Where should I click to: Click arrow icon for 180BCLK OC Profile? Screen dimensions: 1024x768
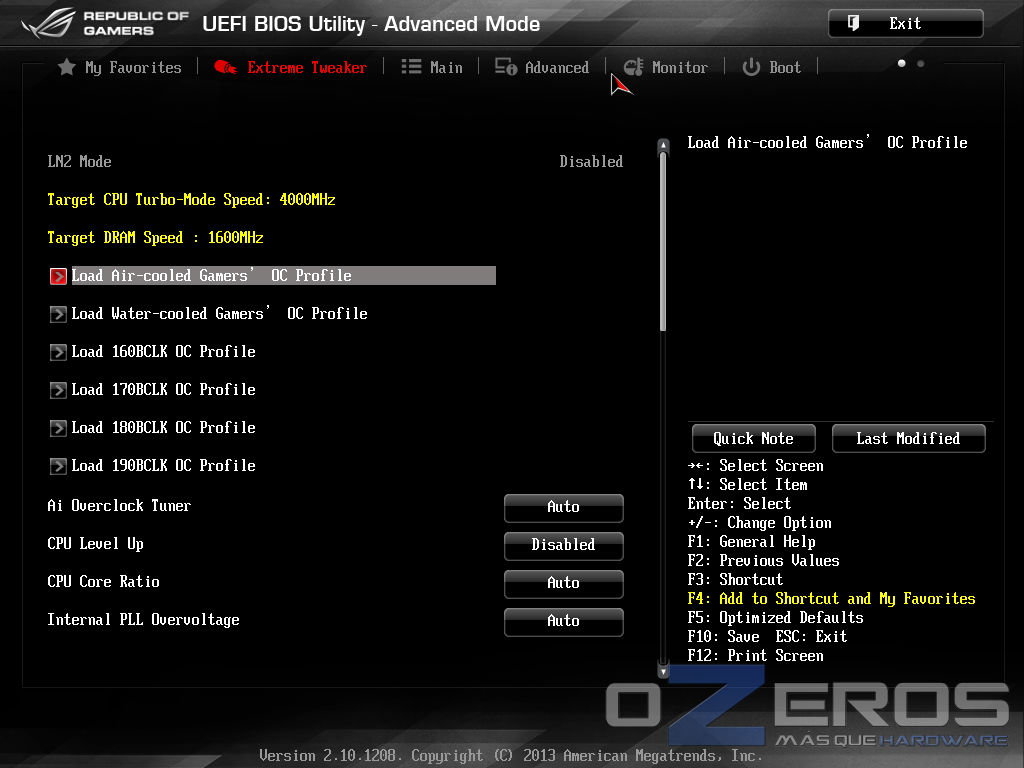click(58, 428)
